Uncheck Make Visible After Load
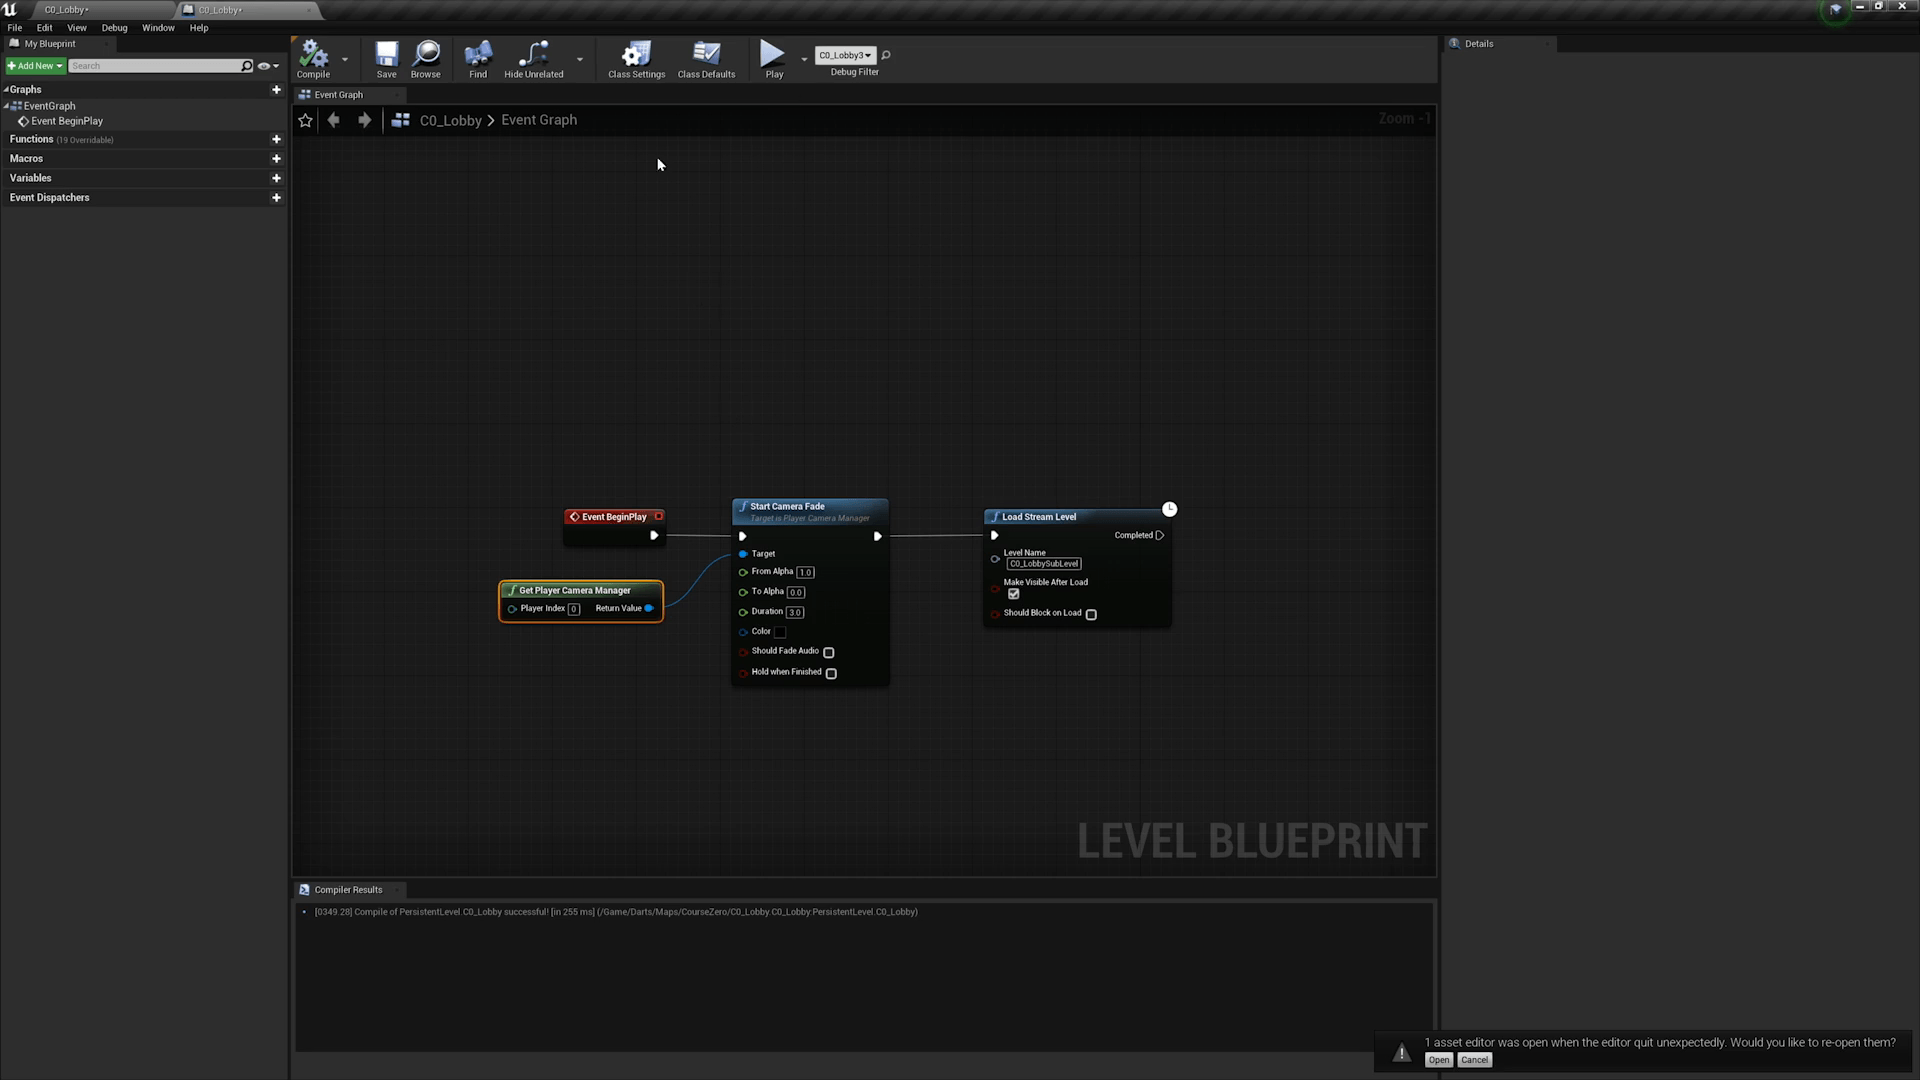1920x1080 pixels. 1014,594
